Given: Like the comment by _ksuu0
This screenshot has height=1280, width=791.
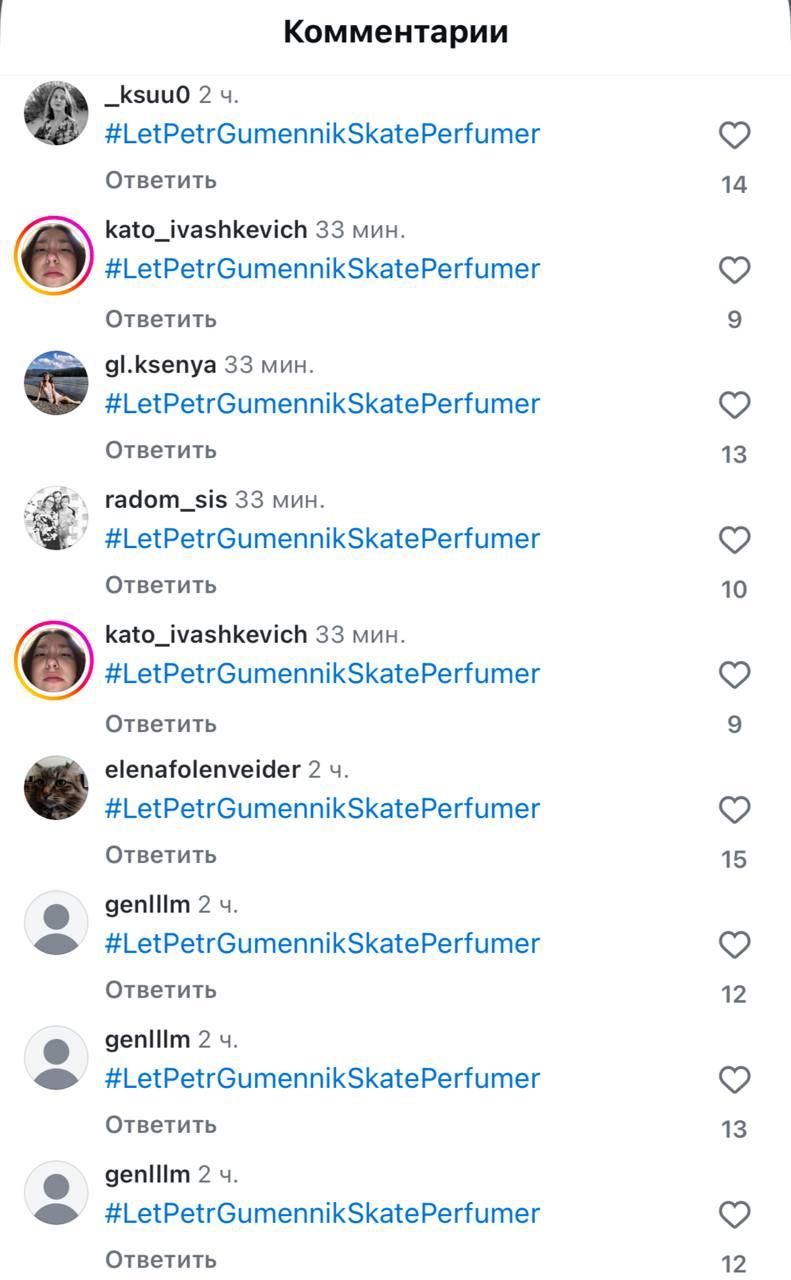Looking at the screenshot, I should click(734, 136).
